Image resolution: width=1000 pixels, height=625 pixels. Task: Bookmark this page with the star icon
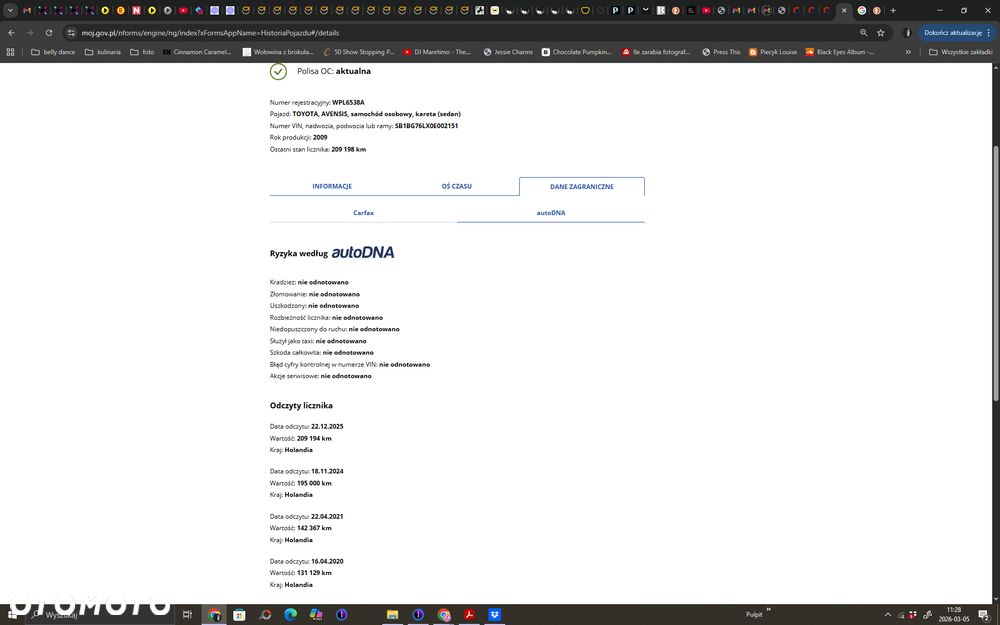coord(881,33)
